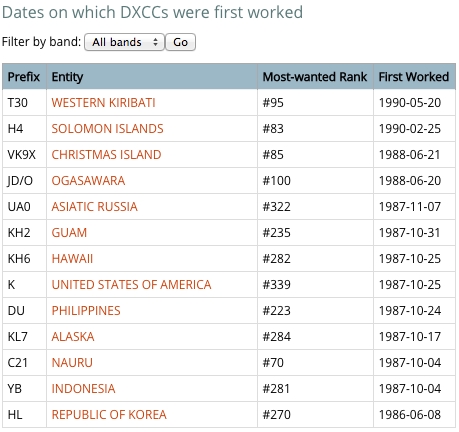Open the 'All bands' filter dropdown
Image resolution: width=459 pixels, height=432 pixels.
click(124, 42)
